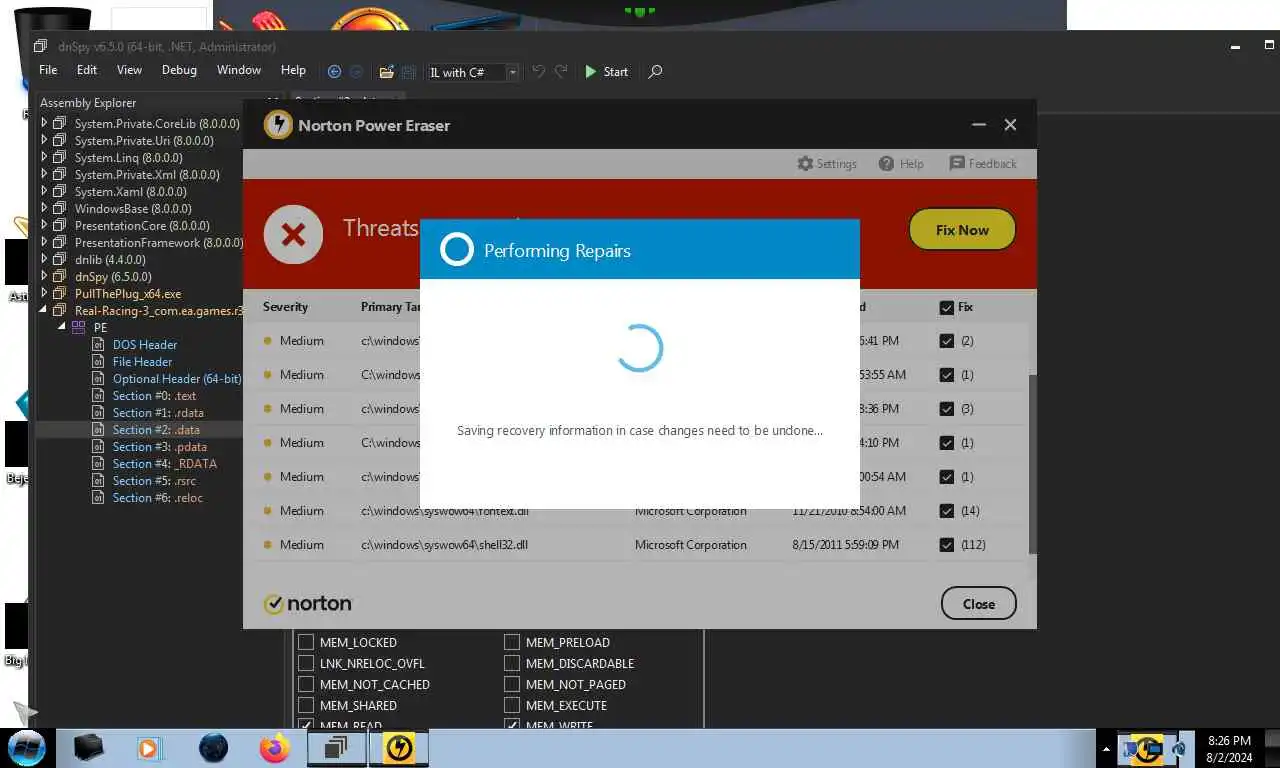Open the Windows Start orb
The image size is (1280, 768).
point(27,747)
